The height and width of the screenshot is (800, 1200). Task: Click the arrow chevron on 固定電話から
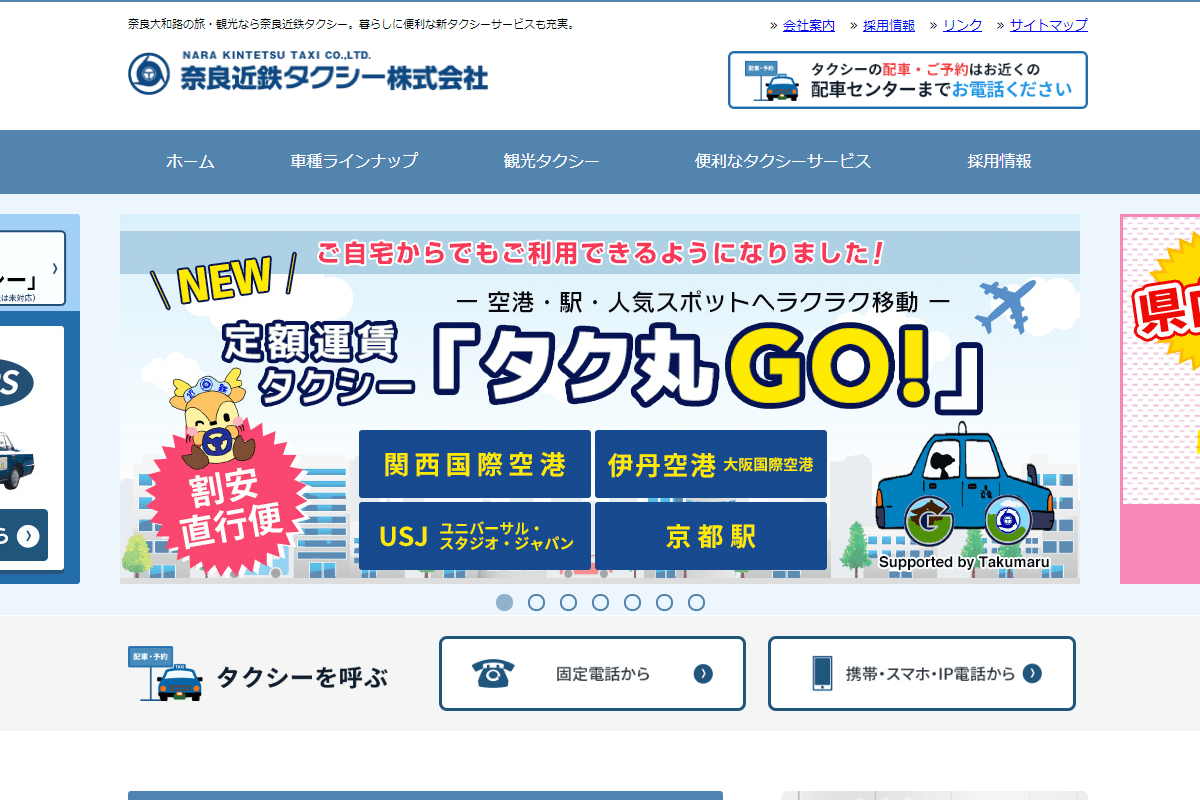coord(703,674)
